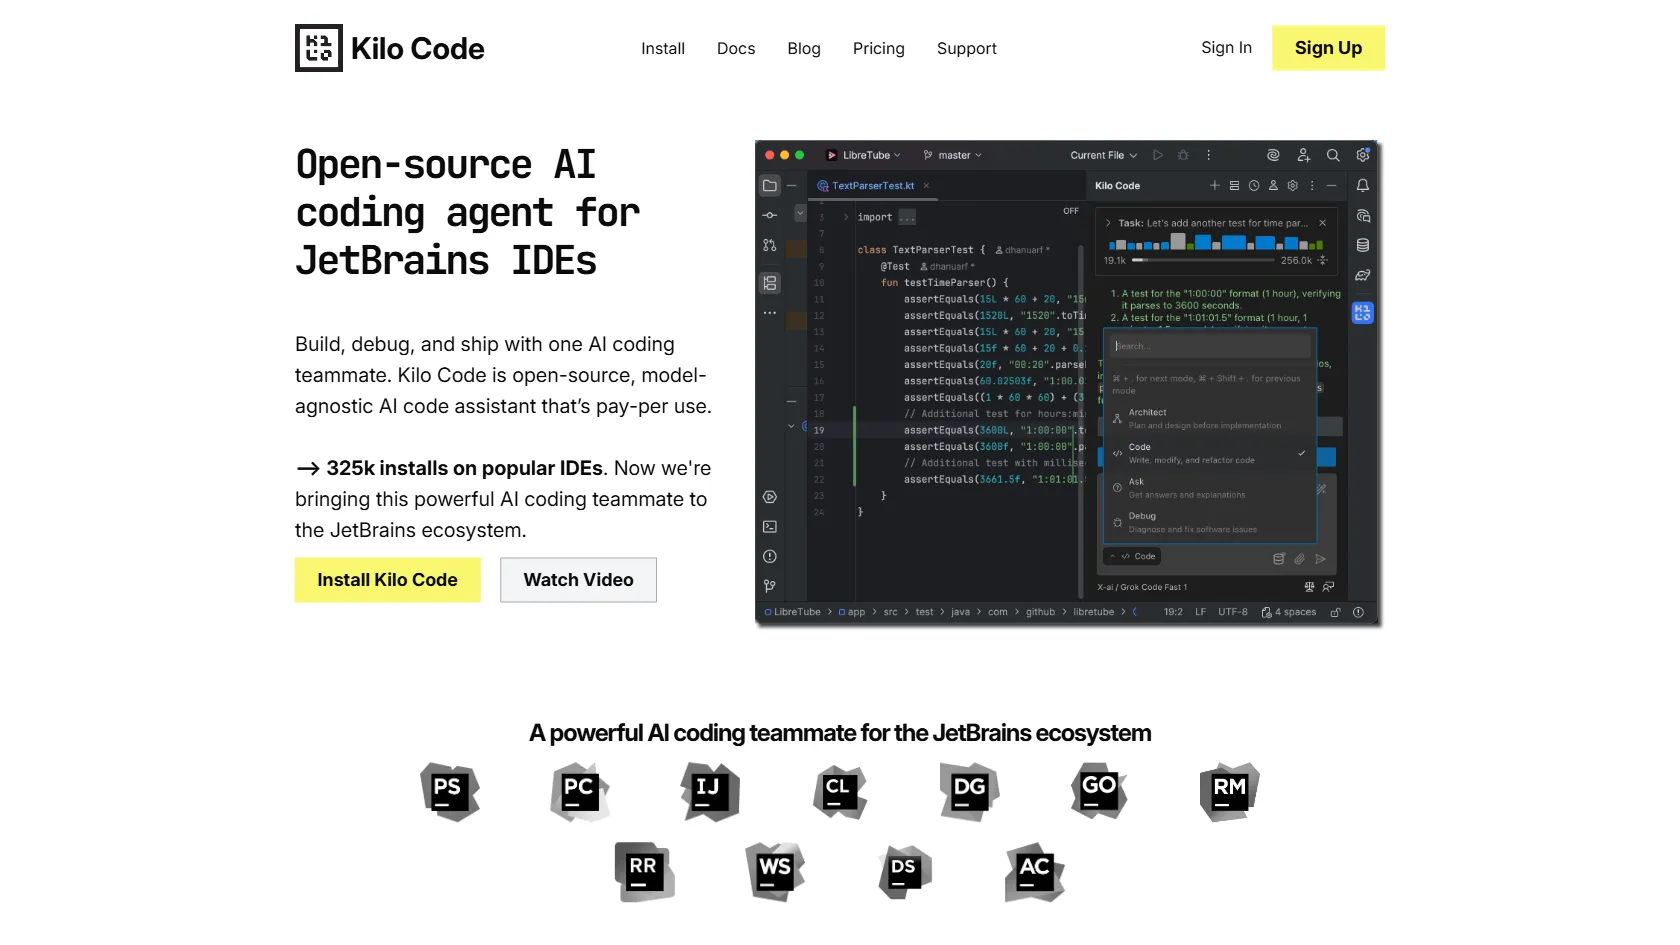Select the IntelliJ IDEA (IJ) icon
This screenshot has height=945, width=1680.
(x=709, y=791)
